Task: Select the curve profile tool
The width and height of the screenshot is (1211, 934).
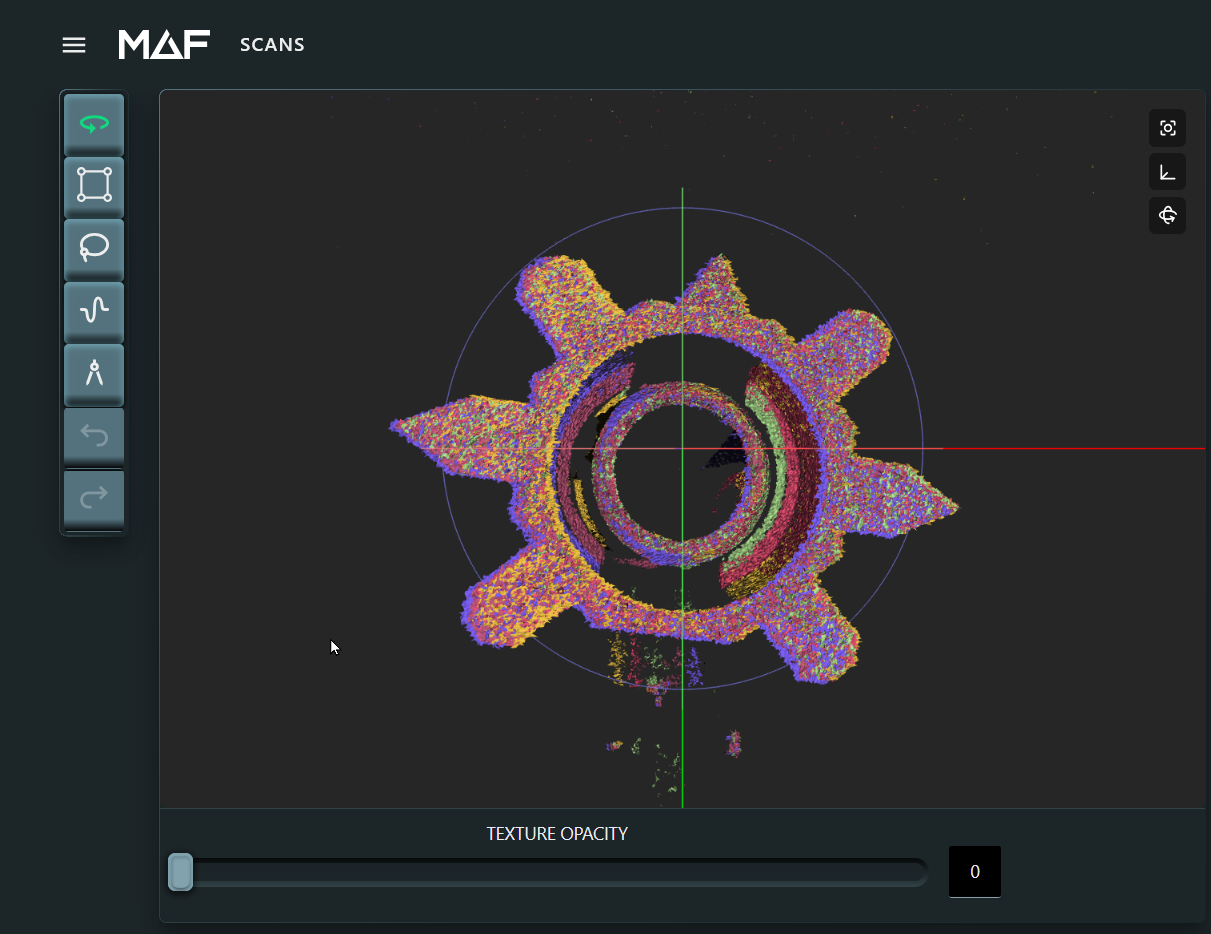Action: pos(93,311)
